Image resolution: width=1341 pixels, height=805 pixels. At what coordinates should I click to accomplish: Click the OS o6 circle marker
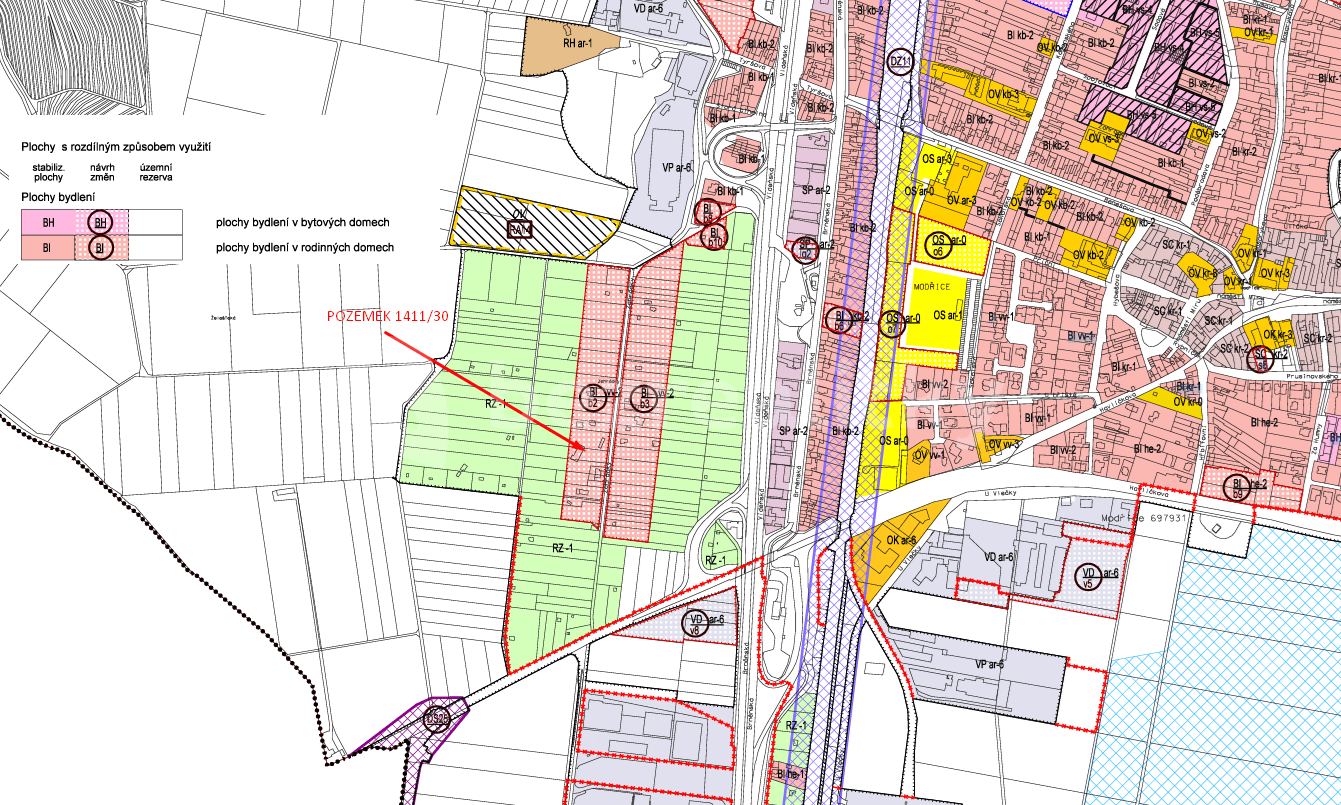pyautogui.click(x=938, y=246)
